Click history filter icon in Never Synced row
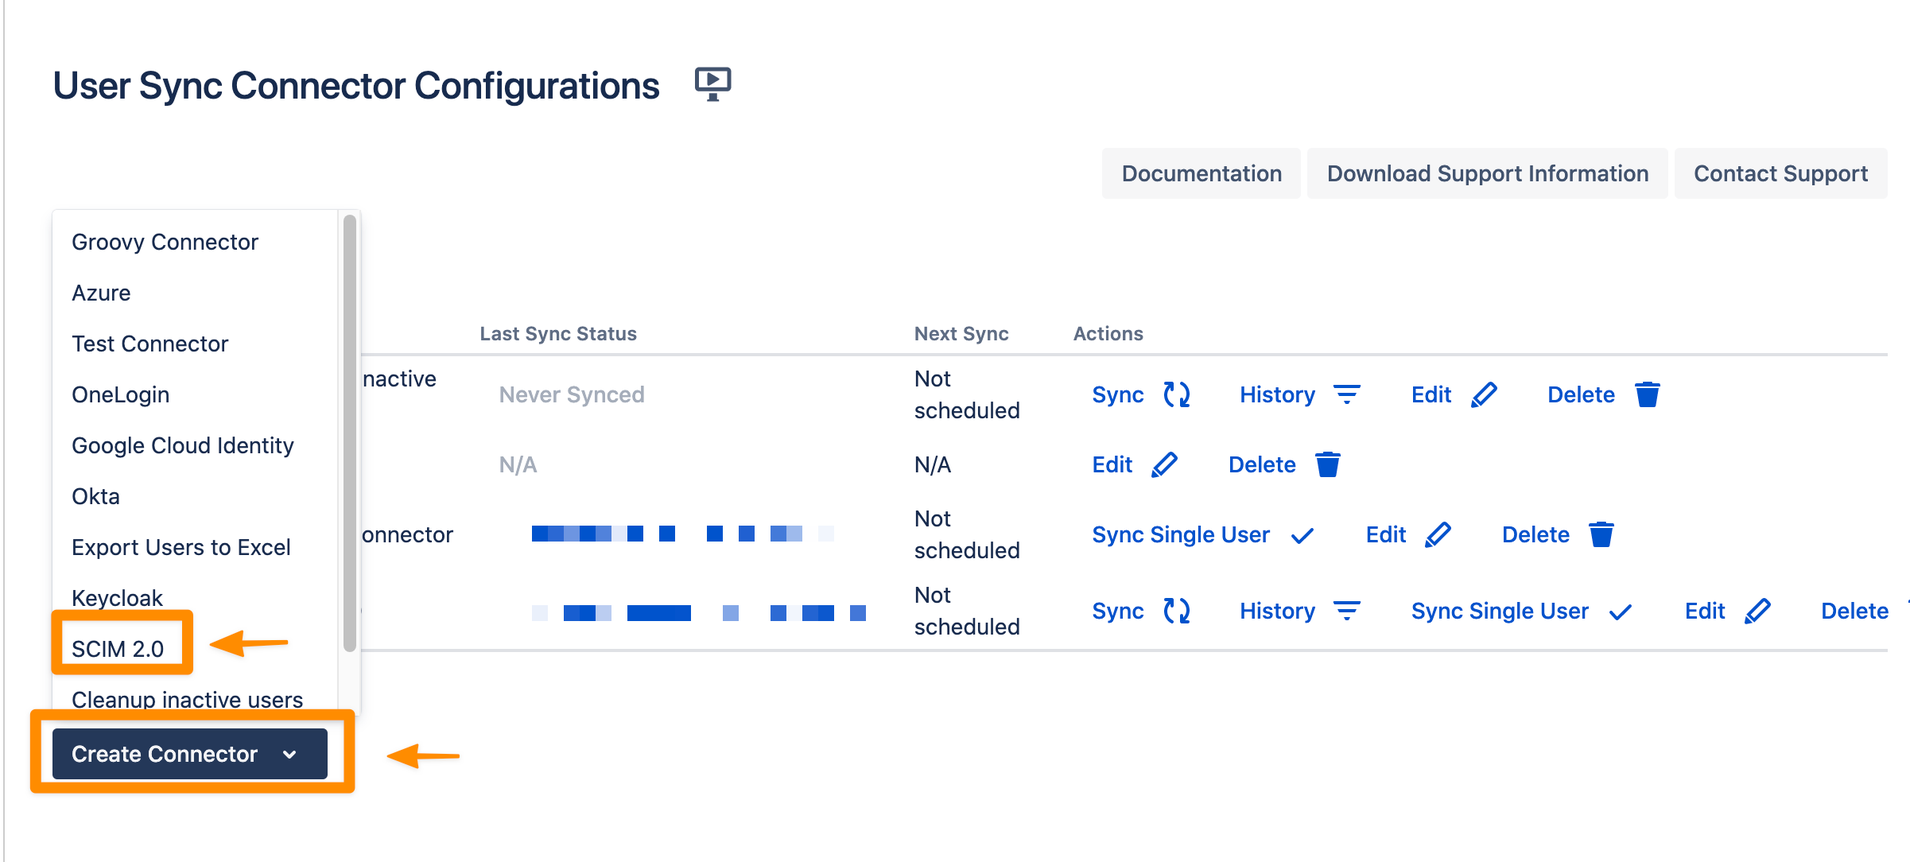The width and height of the screenshot is (1910, 862). click(1347, 395)
